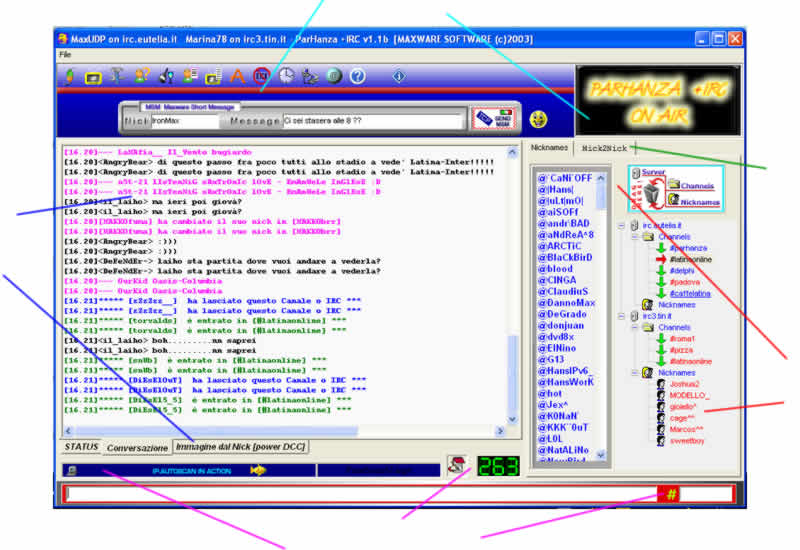Open the blue question mark help icon
Screen dimensions: 800x550
(x=358, y=77)
